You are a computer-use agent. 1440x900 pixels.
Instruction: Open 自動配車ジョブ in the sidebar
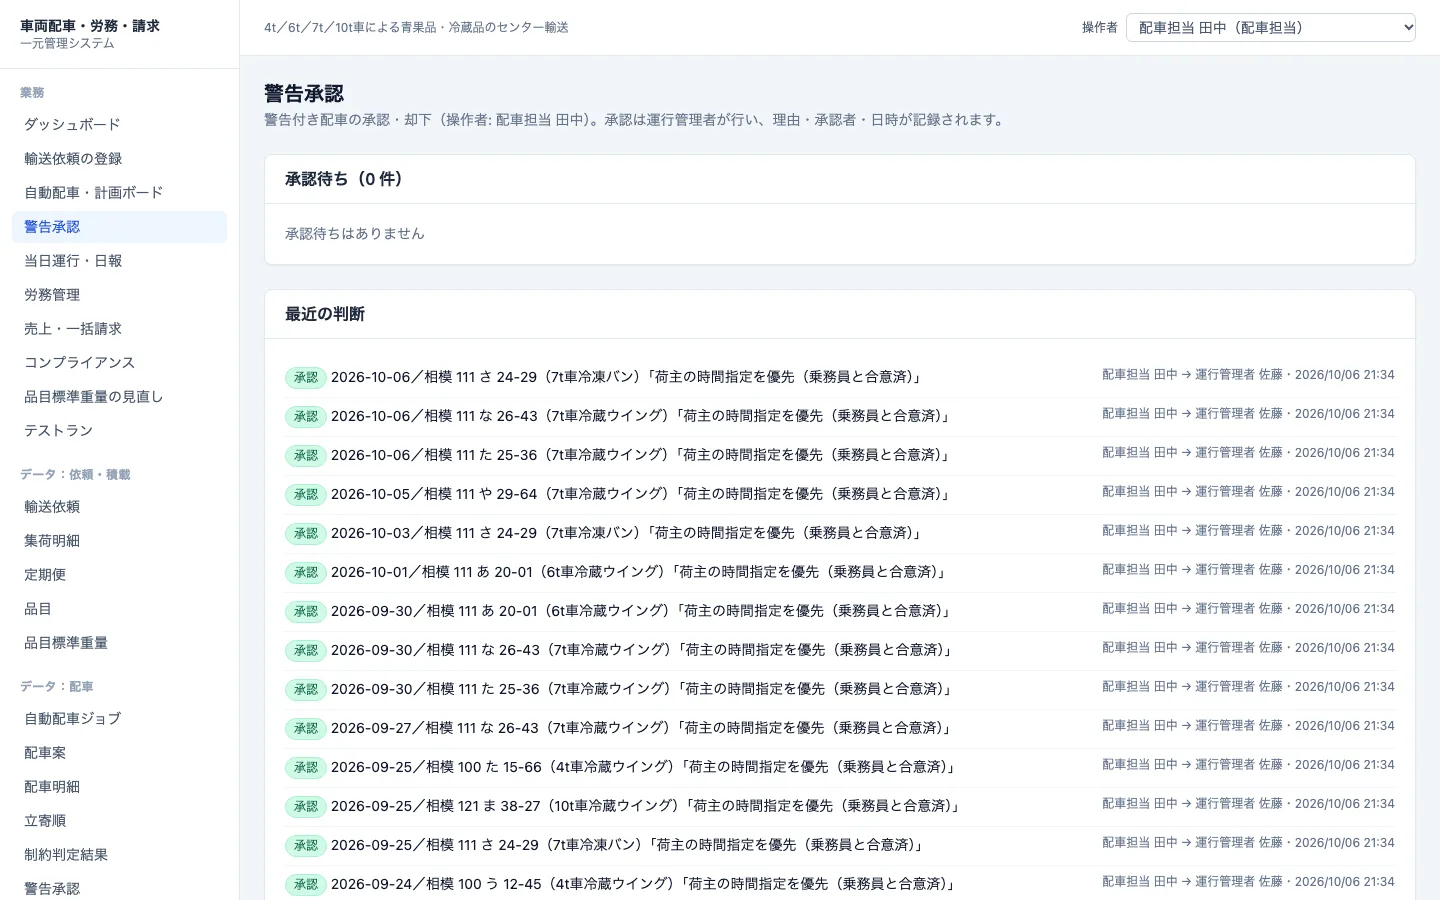[119, 719]
